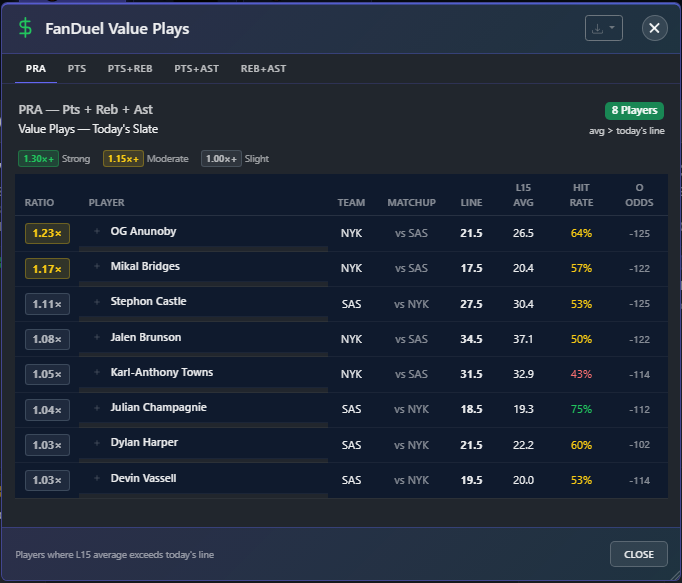Expand the Dylan Harper row plus icon
Screen dimensions: 682x583
[97, 442]
